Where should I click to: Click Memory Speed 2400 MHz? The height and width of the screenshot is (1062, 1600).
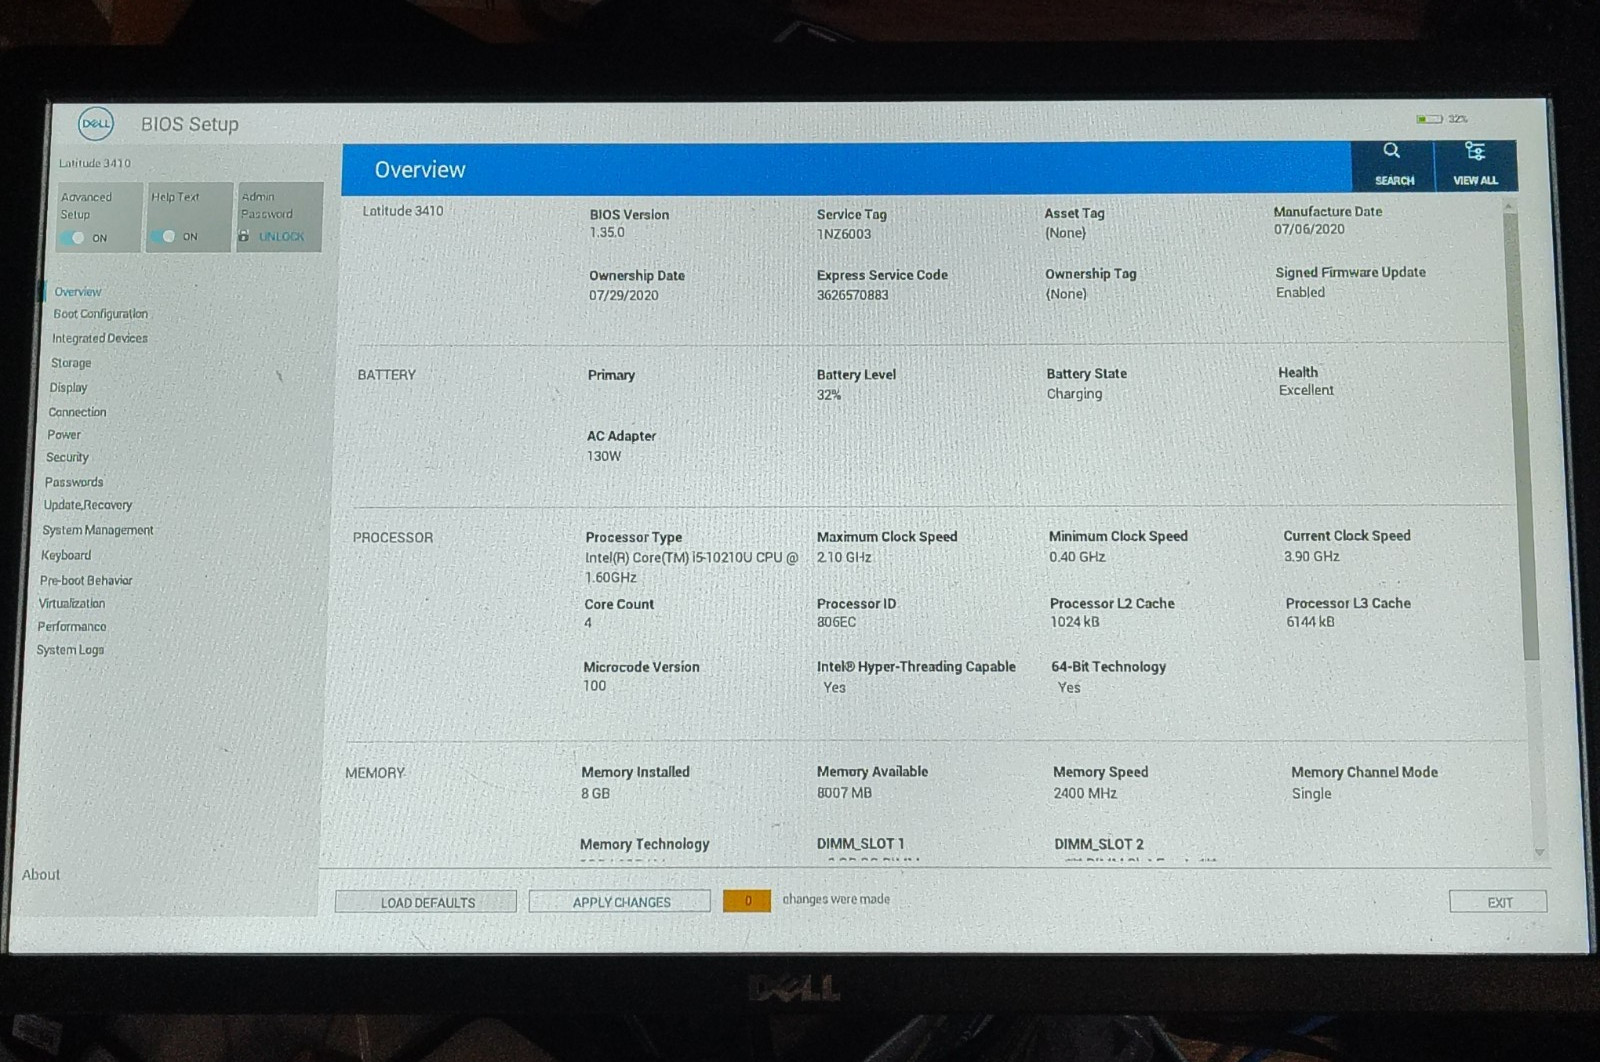tap(1085, 793)
